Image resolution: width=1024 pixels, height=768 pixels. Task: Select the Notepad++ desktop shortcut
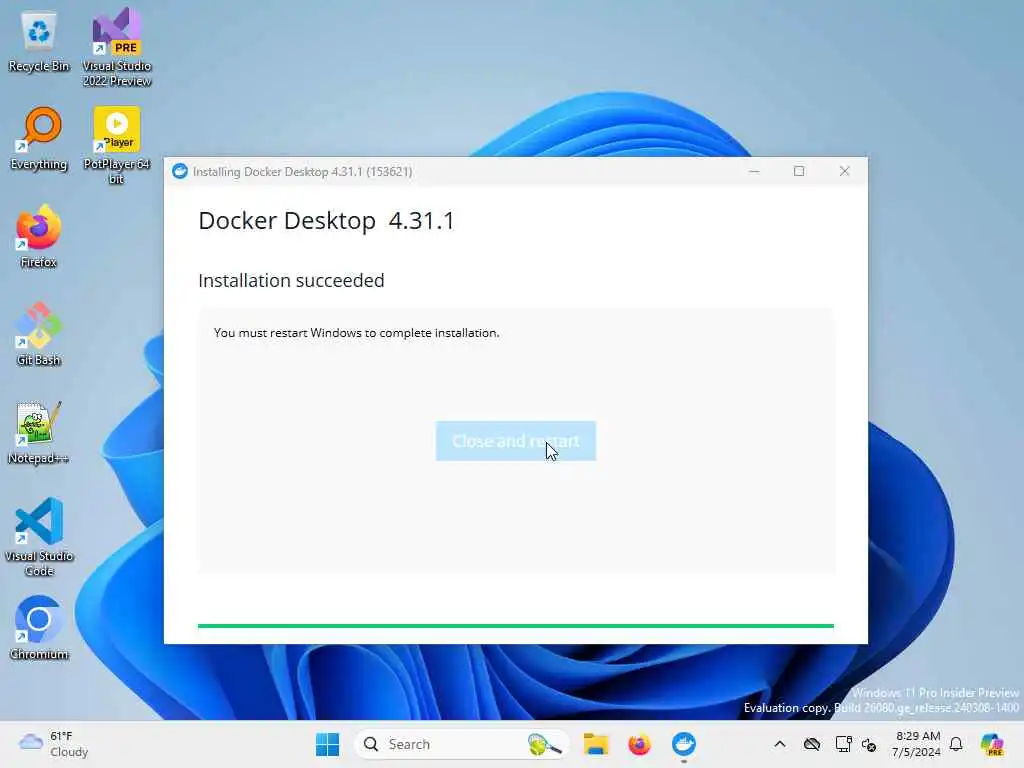(39, 432)
